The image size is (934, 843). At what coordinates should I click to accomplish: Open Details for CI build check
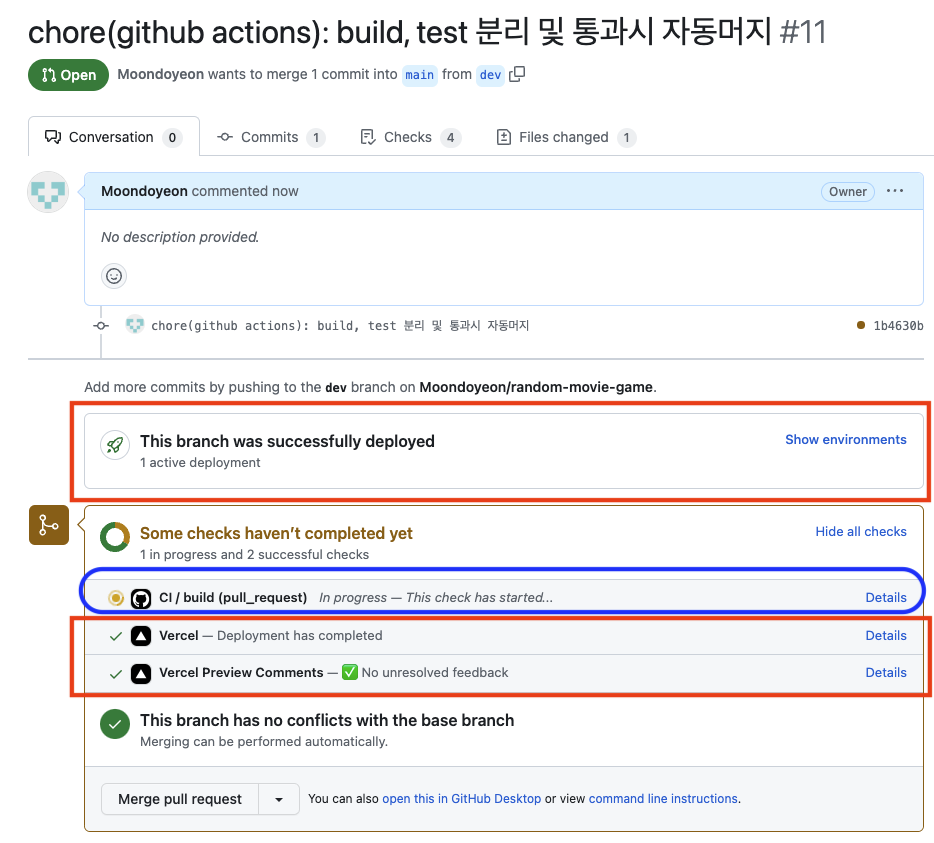click(885, 598)
